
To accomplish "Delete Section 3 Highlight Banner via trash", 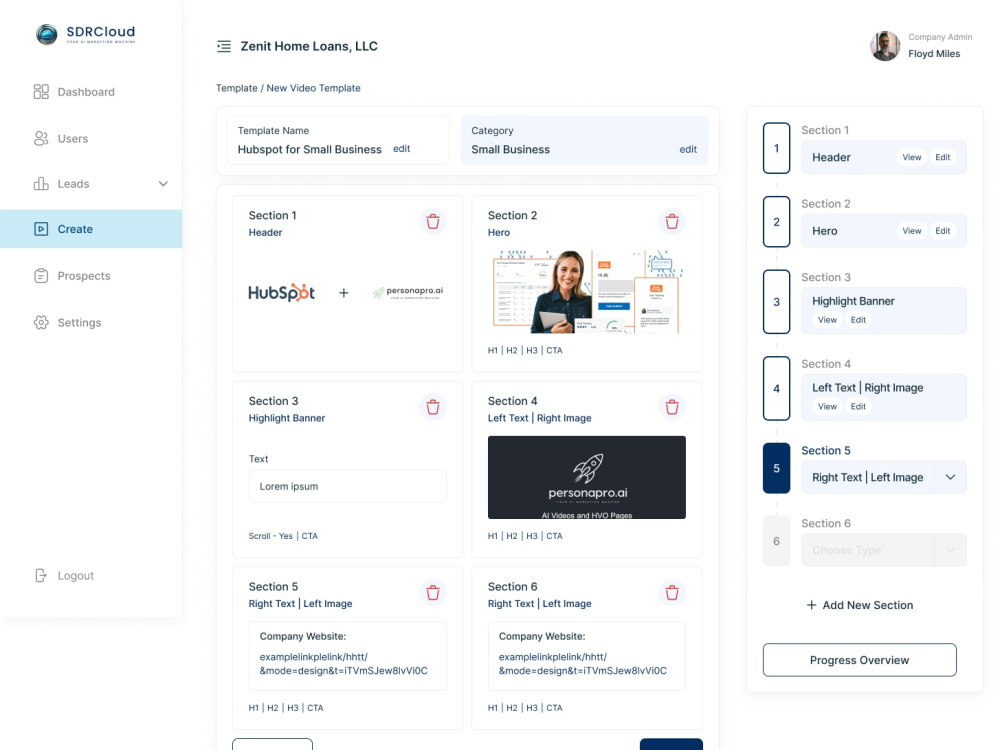I will coord(433,407).
